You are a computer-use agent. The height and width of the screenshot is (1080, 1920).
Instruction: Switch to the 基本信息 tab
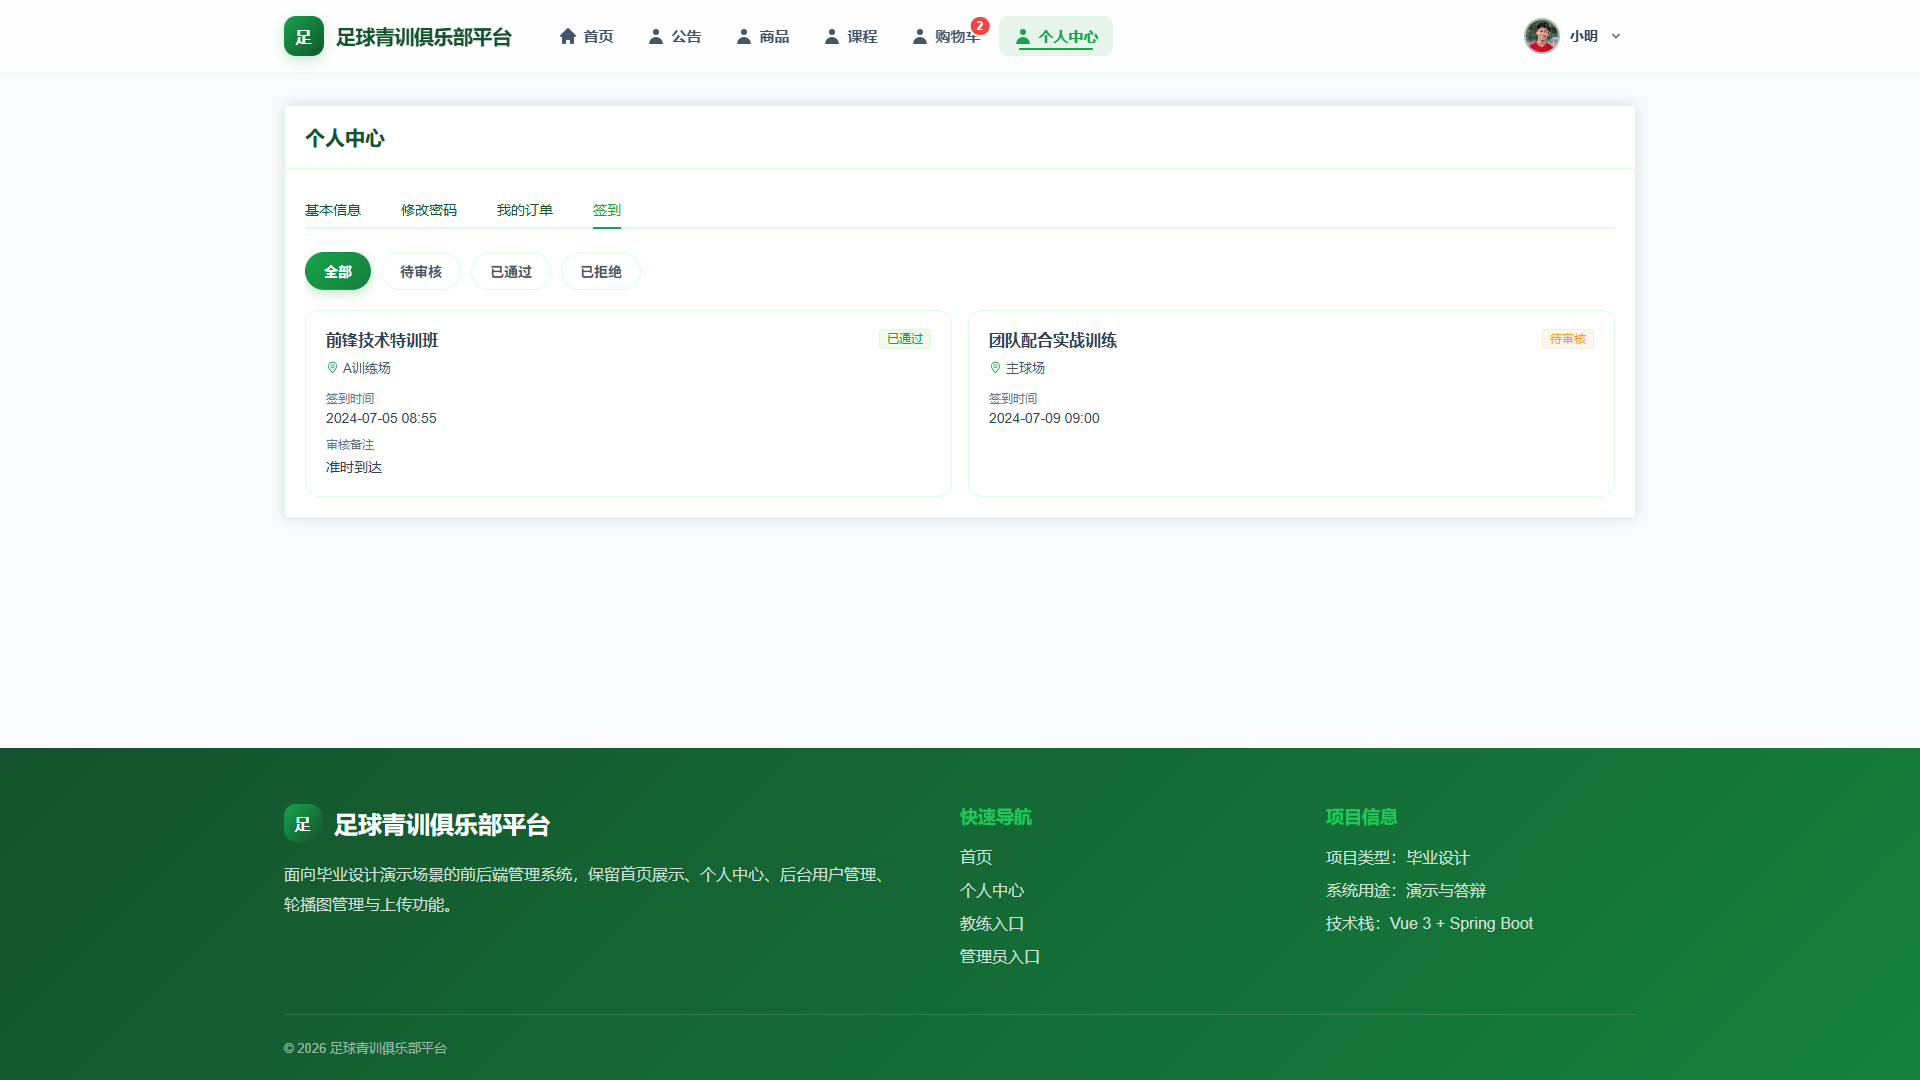click(333, 210)
